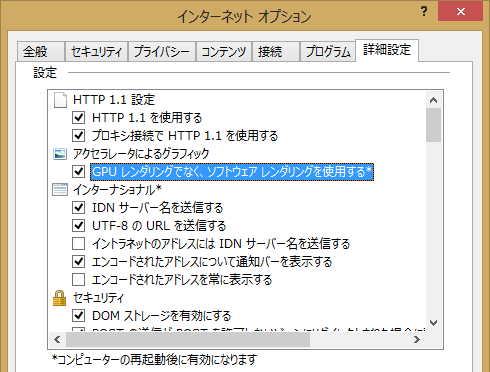
Task: Switch to the 全般 tab
Action: click(x=41, y=52)
